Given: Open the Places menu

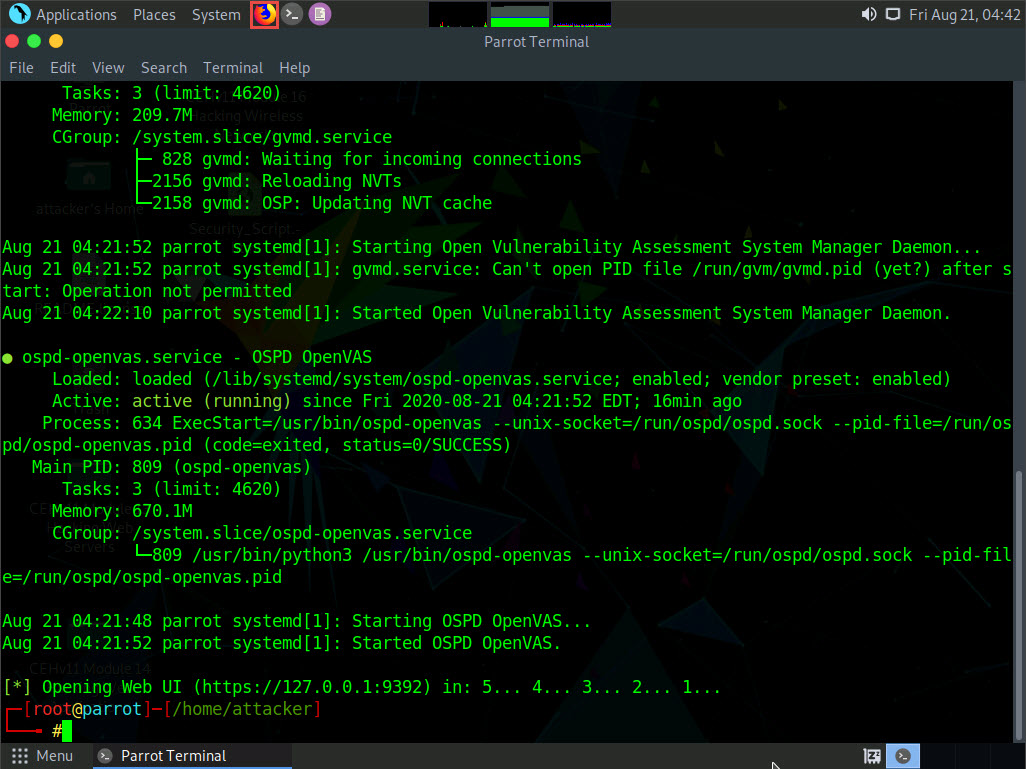Looking at the screenshot, I should [154, 14].
